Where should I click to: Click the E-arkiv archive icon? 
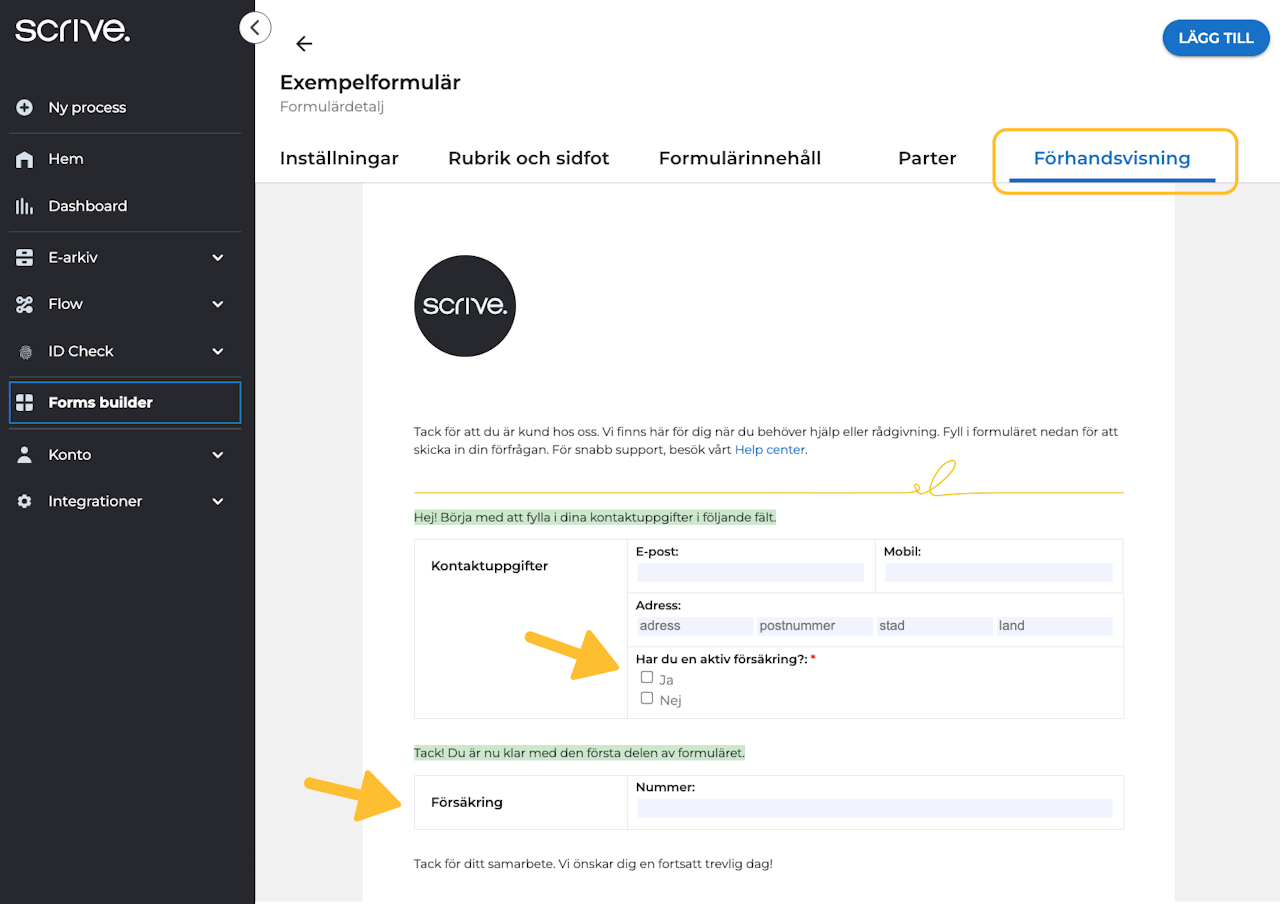(25, 258)
